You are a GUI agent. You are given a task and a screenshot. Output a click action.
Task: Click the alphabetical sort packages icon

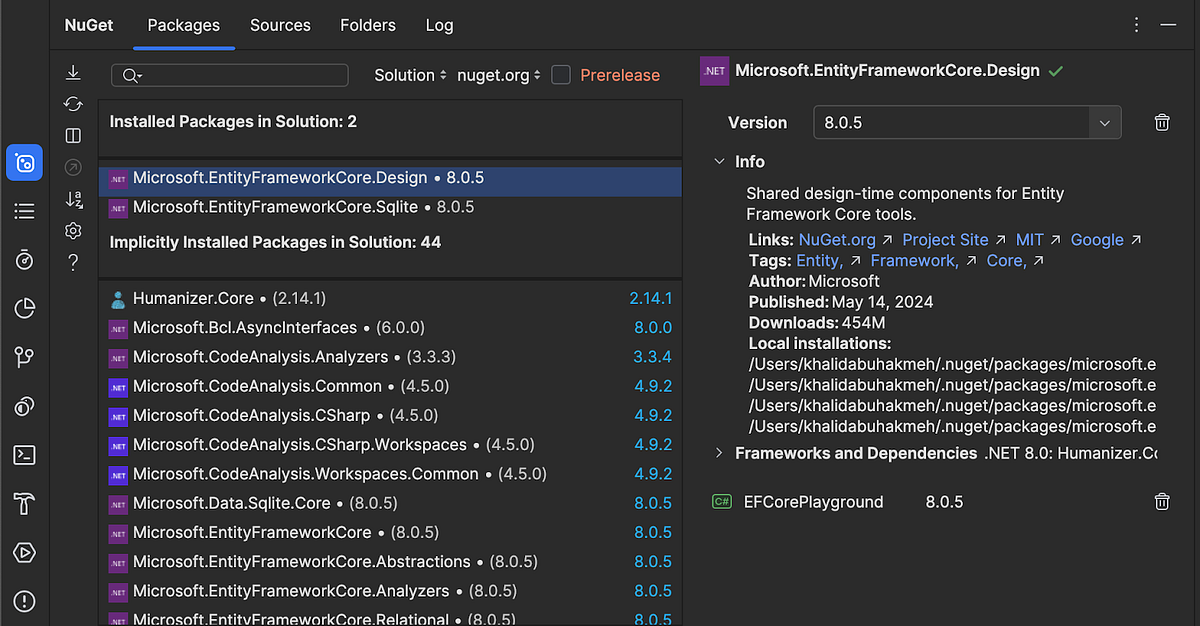[x=72, y=199]
